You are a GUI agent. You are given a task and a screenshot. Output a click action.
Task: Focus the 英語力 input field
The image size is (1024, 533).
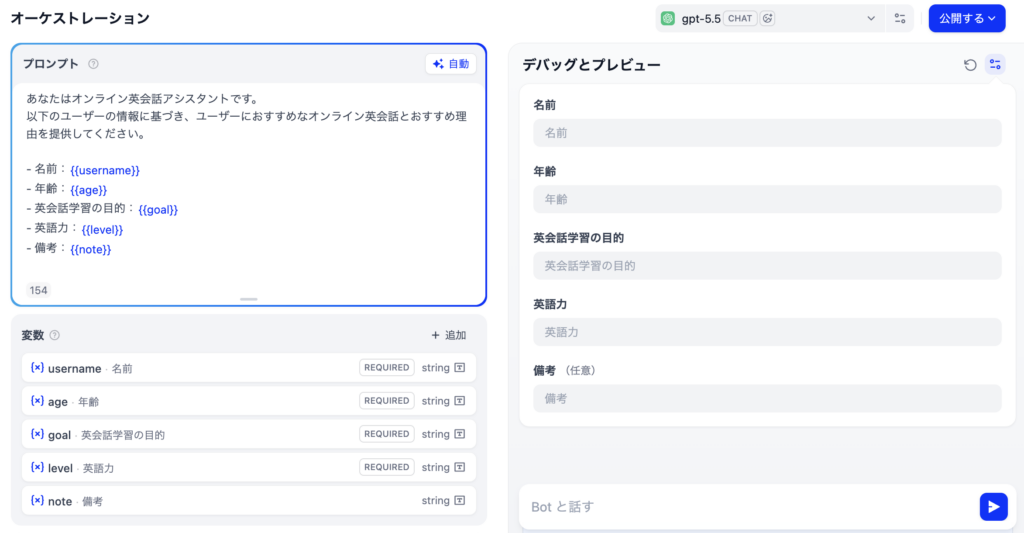pyautogui.click(x=767, y=332)
